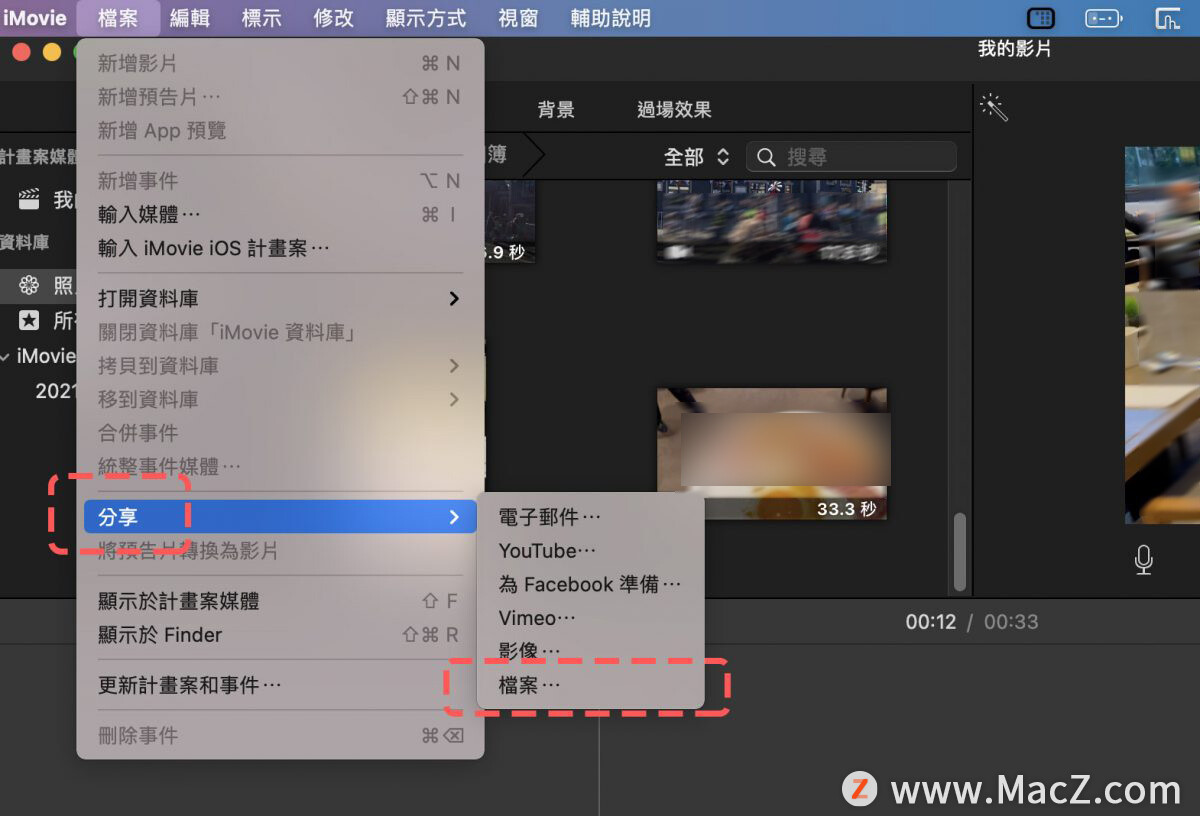Image resolution: width=1200 pixels, height=816 pixels.
Task: Click the 照片 library flower icon
Action: coord(29,286)
